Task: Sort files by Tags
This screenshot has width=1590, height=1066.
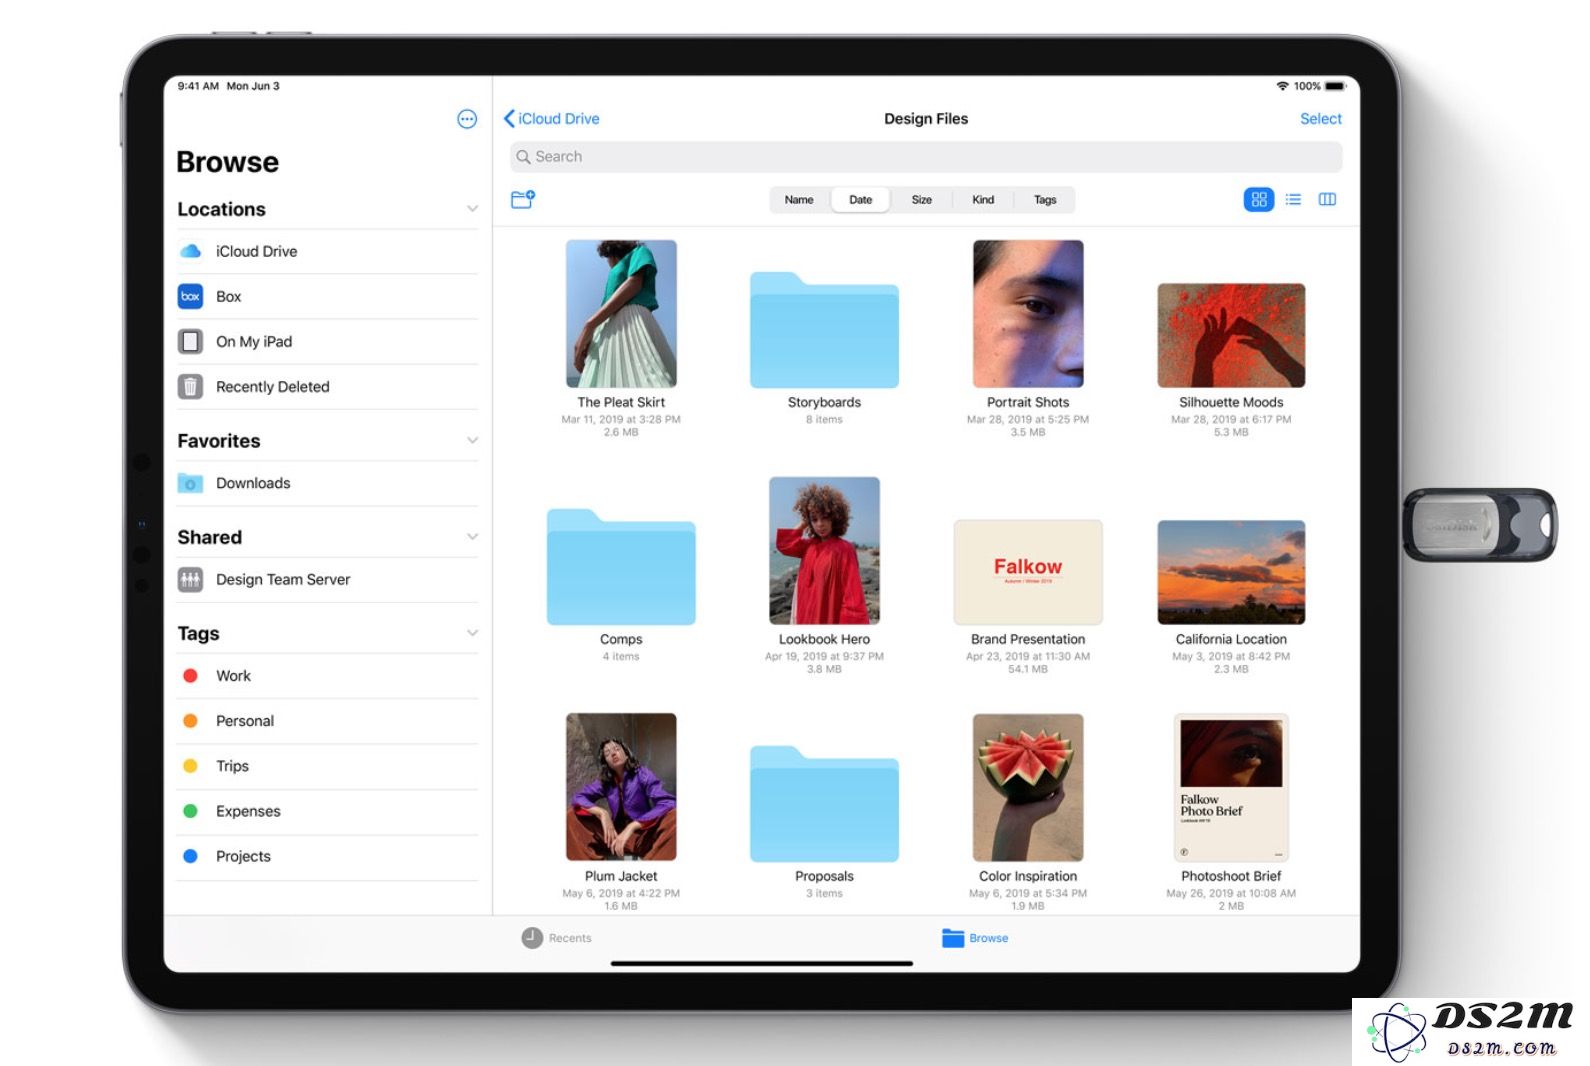Action: tap(1045, 200)
